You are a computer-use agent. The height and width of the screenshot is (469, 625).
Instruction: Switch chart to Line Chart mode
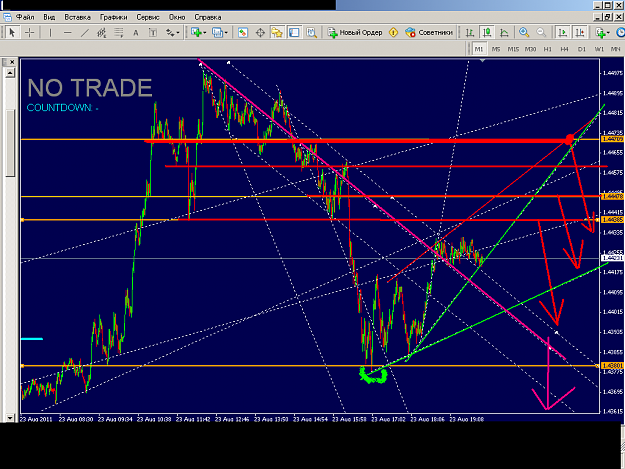[x=504, y=33]
